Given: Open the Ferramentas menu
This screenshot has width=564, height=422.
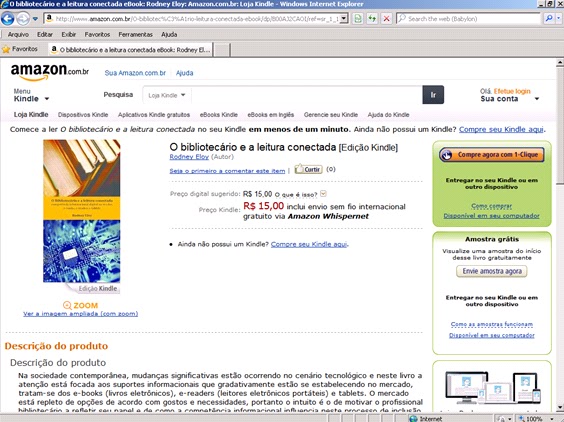Looking at the screenshot, I should tap(136, 35).
